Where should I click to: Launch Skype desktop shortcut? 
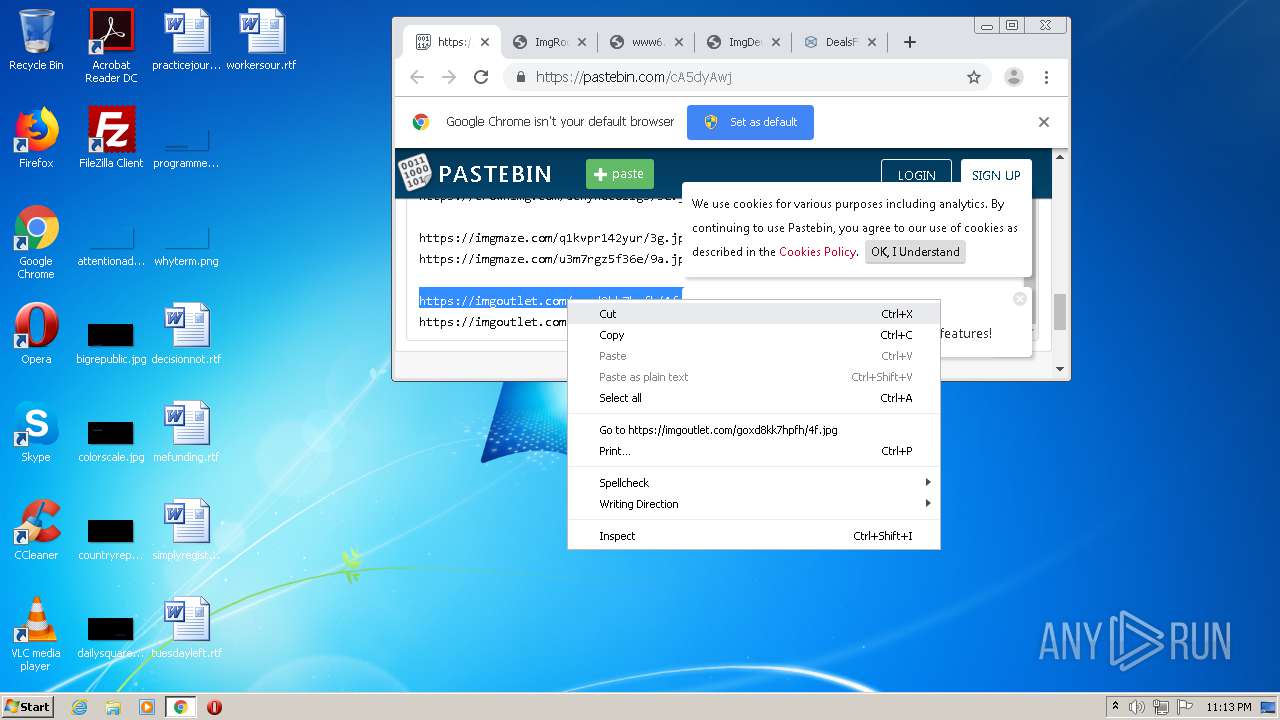click(x=36, y=432)
